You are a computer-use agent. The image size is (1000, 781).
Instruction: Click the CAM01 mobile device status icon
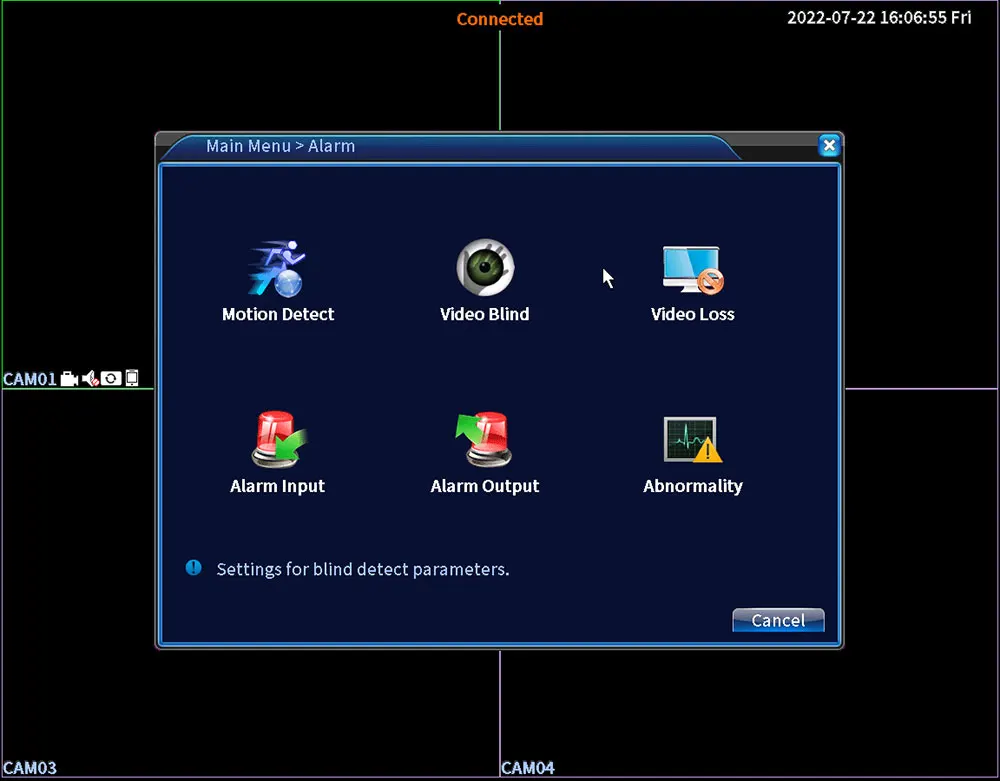coord(131,378)
